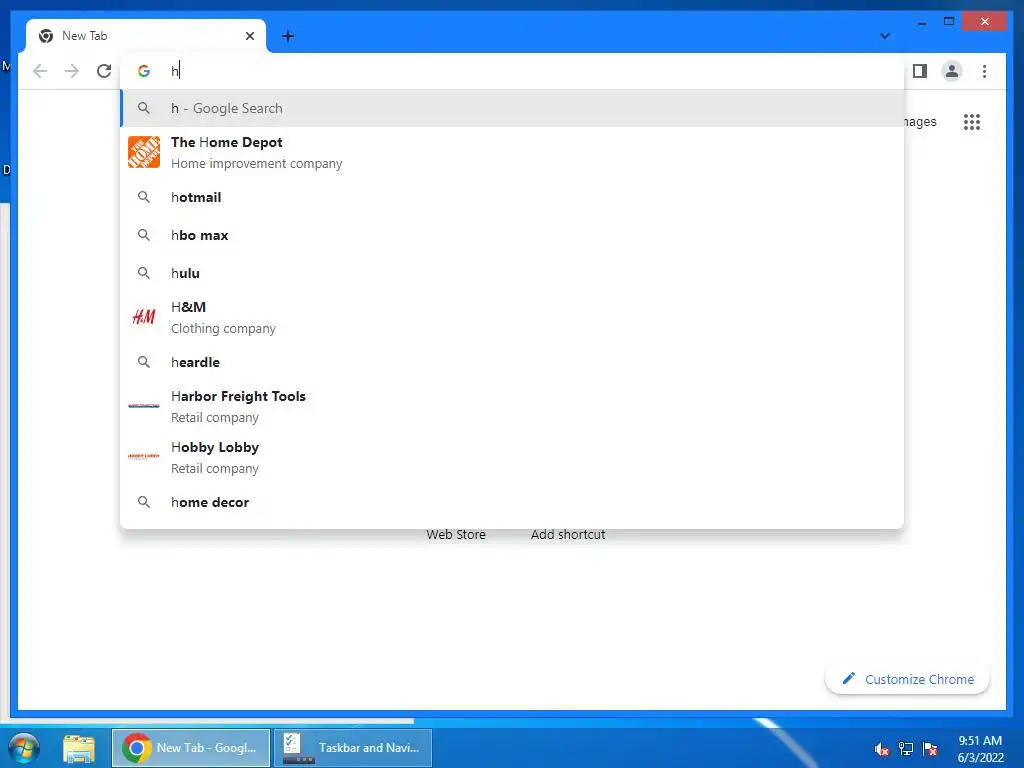The height and width of the screenshot is (768, 1024).
Task: Open the Web Store shortcut
Action: tap(456, 534)
